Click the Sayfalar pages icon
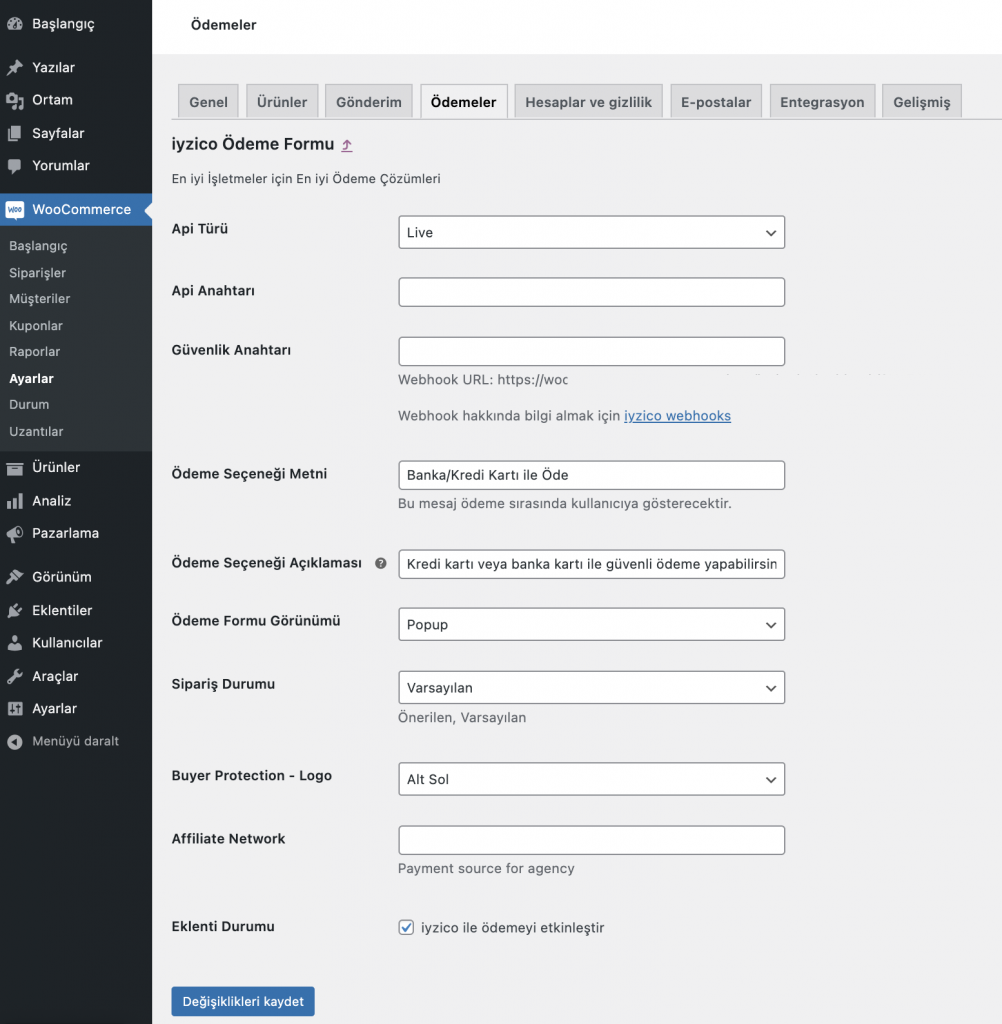 coord(15,133)
